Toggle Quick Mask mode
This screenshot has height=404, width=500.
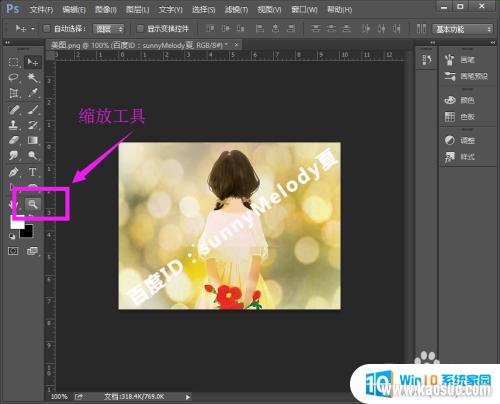pos(13,251)
